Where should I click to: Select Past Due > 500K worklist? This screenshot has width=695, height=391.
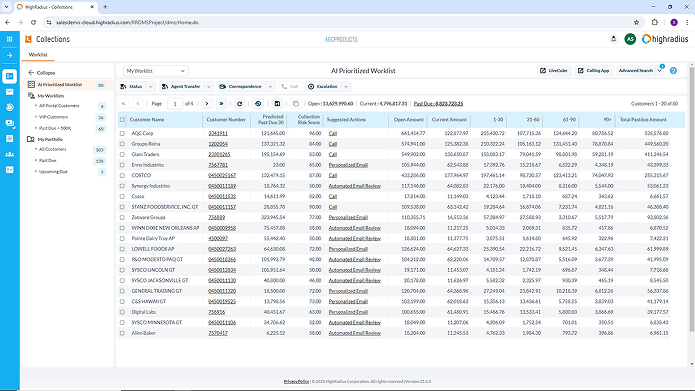coord(55,128)
